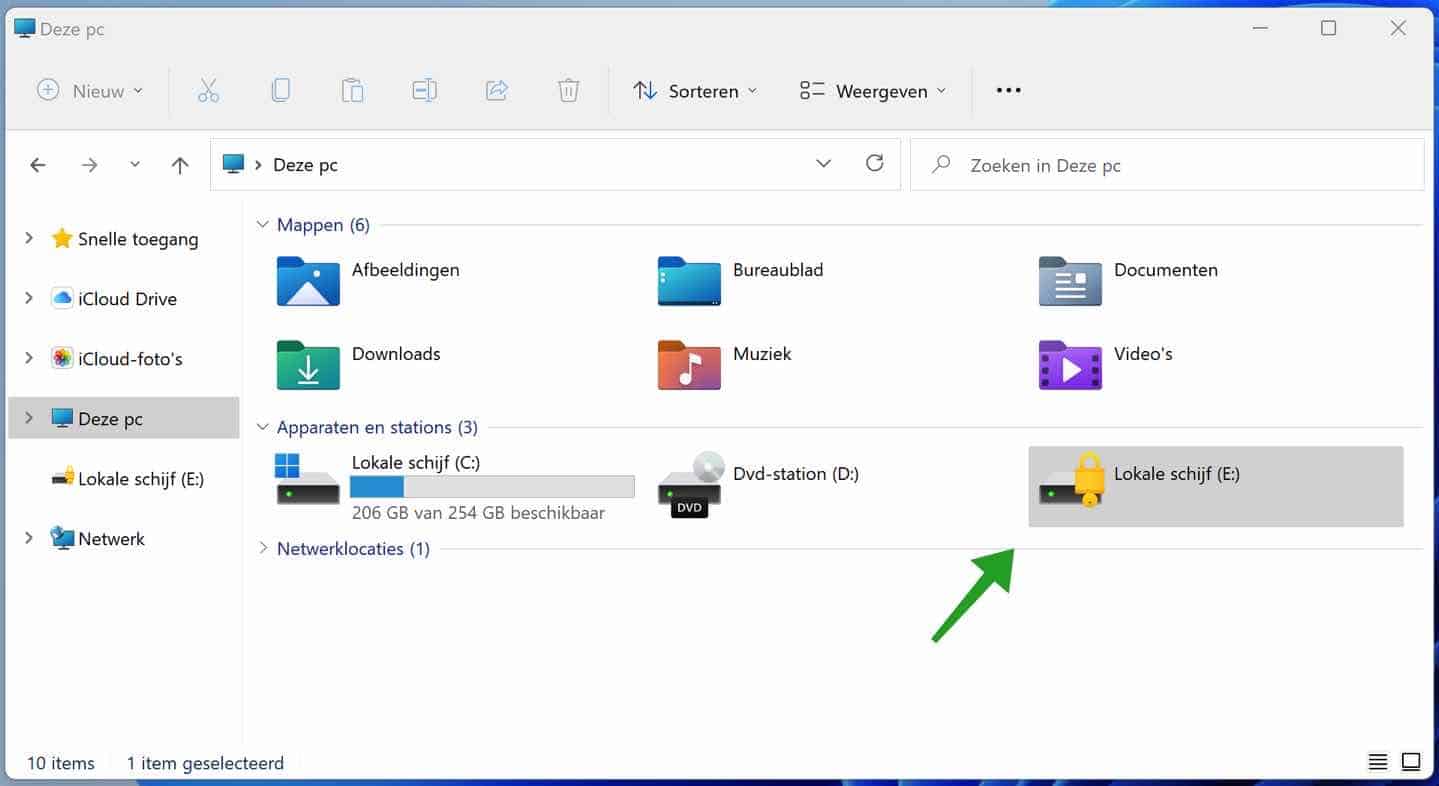
Task: Click the Copy icon in toolbar
Action: 281,91
